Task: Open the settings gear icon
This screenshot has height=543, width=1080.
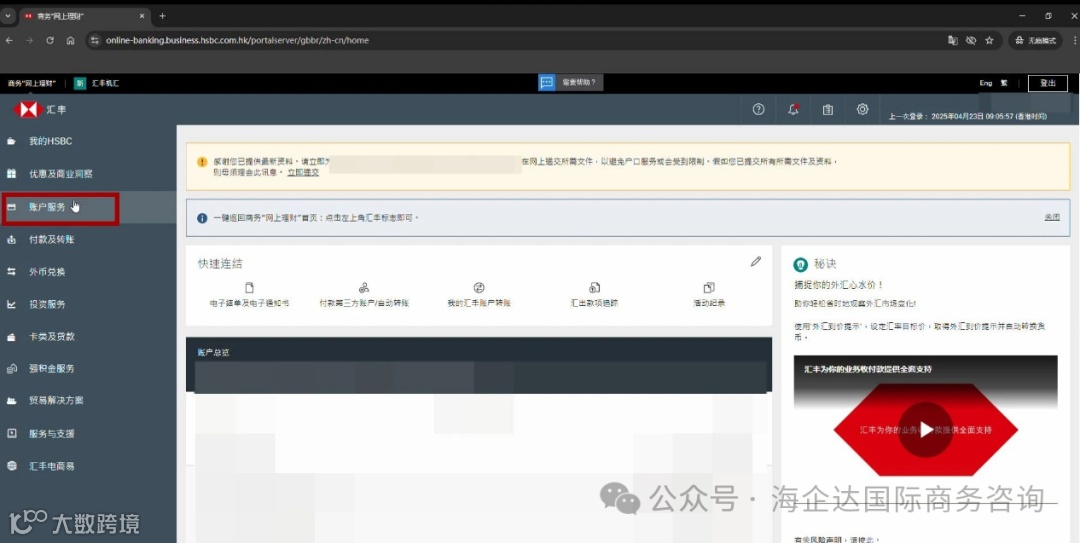Action: pos(862,109)
